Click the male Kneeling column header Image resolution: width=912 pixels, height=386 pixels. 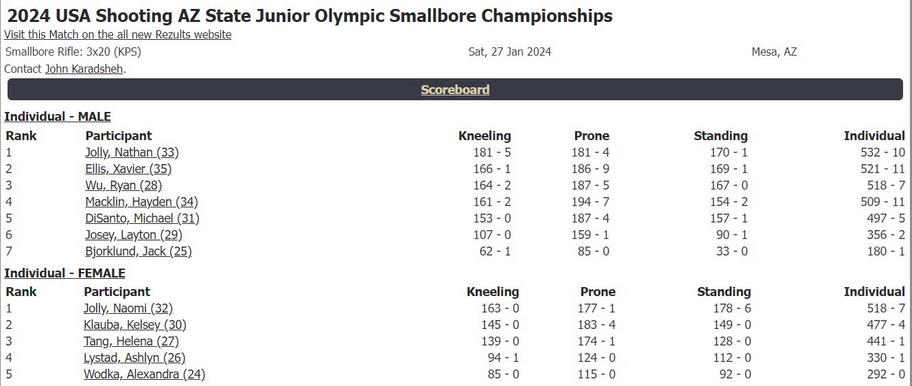pos(484,136)
